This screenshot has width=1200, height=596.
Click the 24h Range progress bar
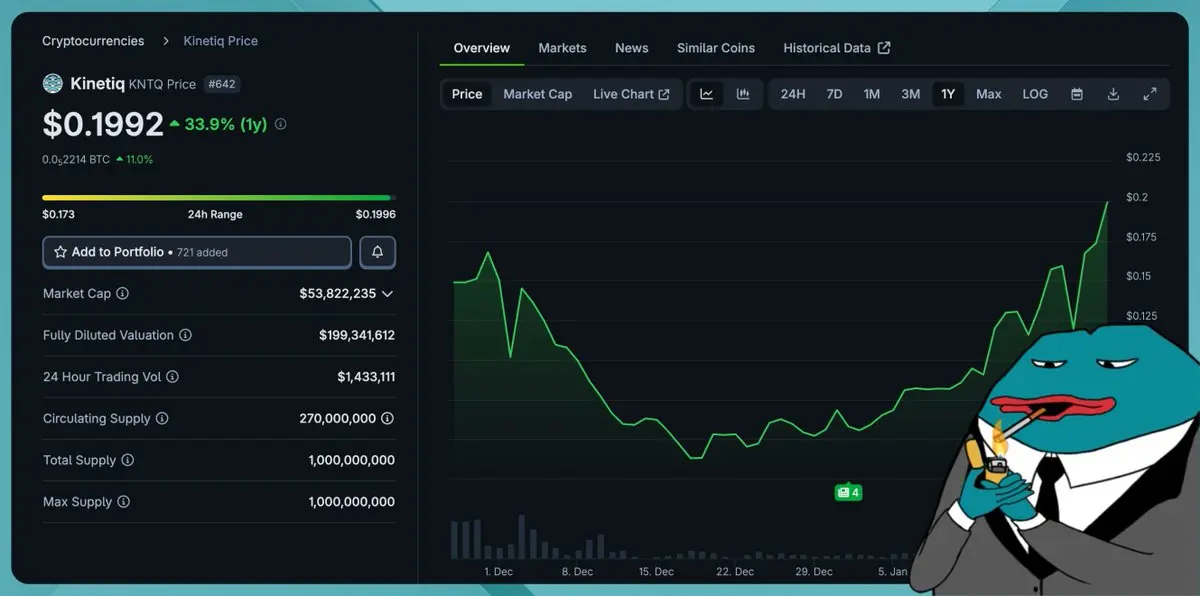[218, 198]
